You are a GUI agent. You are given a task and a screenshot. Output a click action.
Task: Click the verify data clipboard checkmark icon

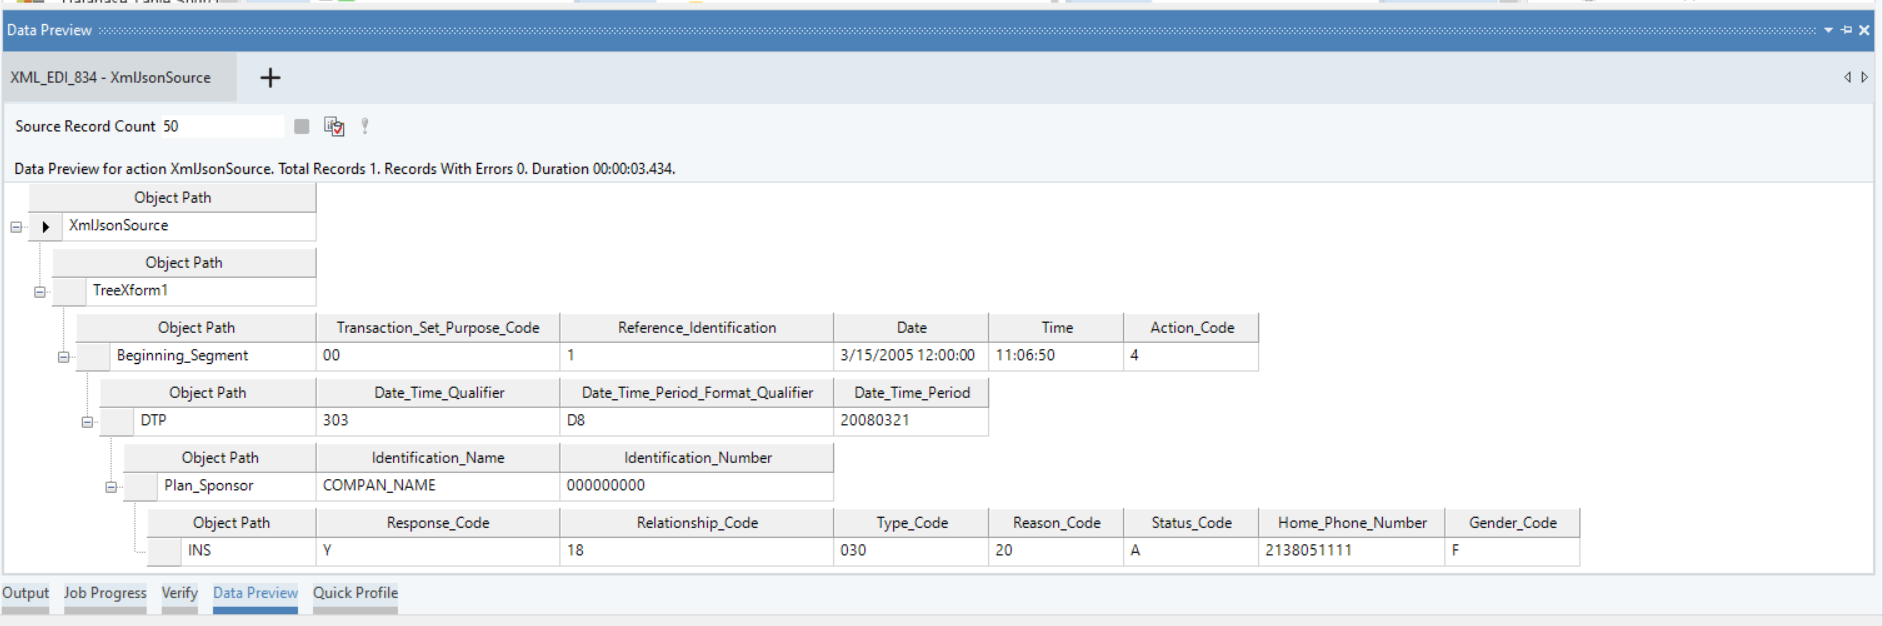(334, 127)
